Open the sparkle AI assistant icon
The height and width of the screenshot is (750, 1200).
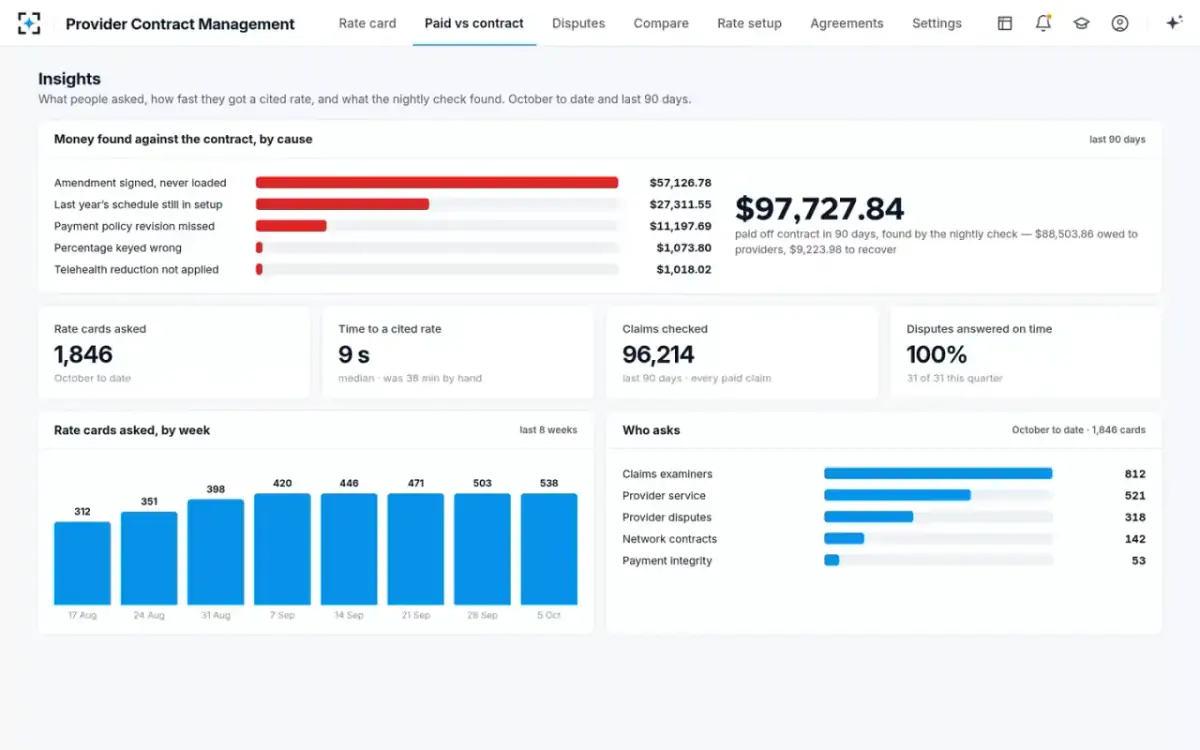pyautogui.click(x=1174, y=23)
